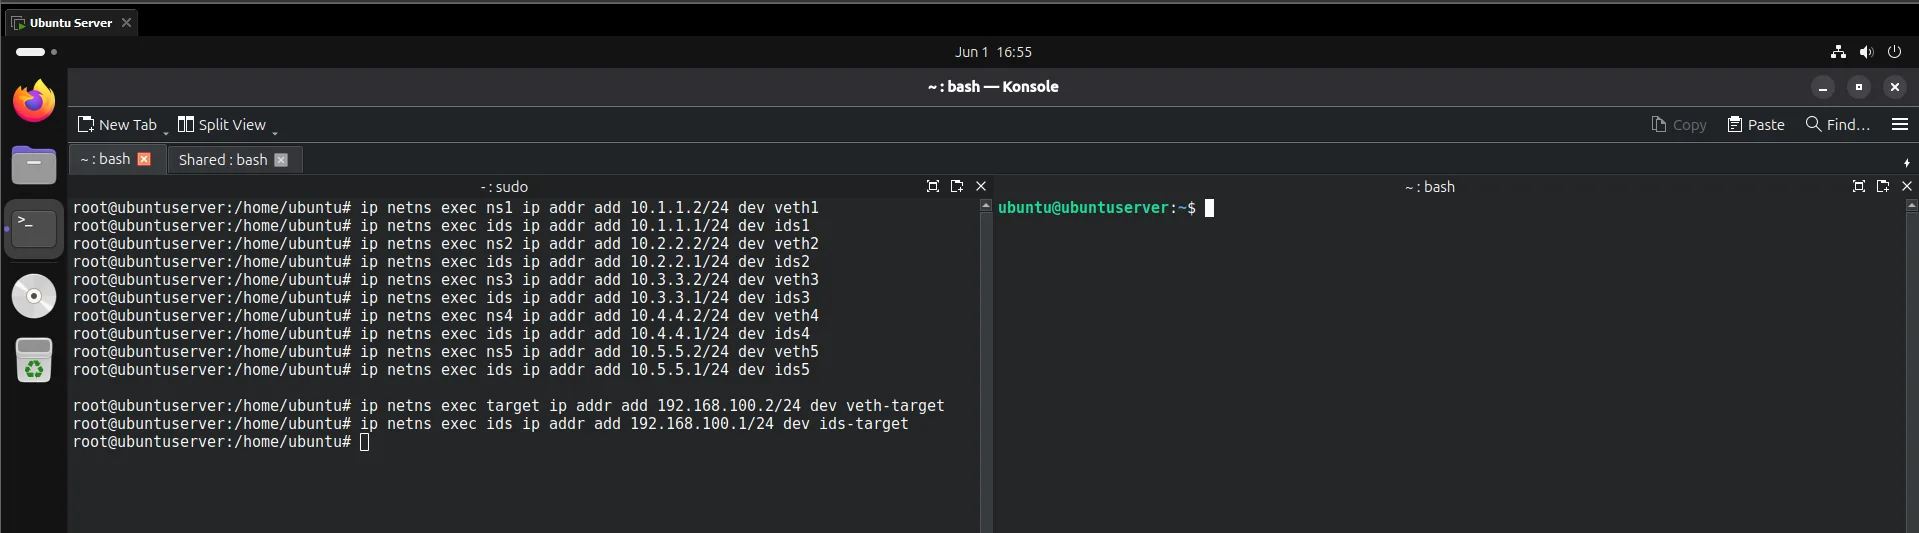Close the Ubuntu Server VM tab
The width and height of the screenshot is (1919, 533).
[x=126, y=23]
